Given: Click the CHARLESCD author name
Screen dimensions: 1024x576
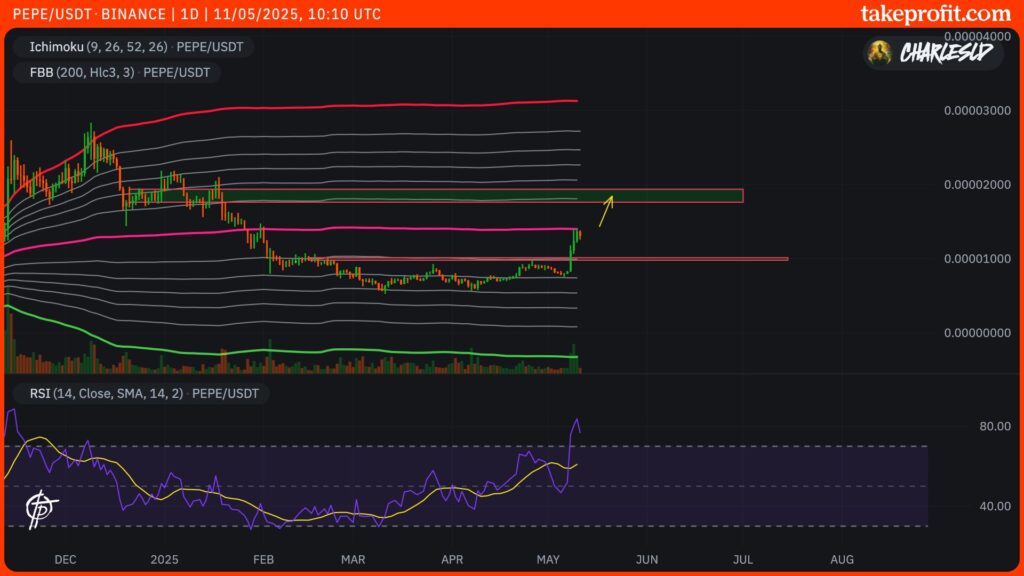Looking at the screenshot, I should (x=946, y=53).
